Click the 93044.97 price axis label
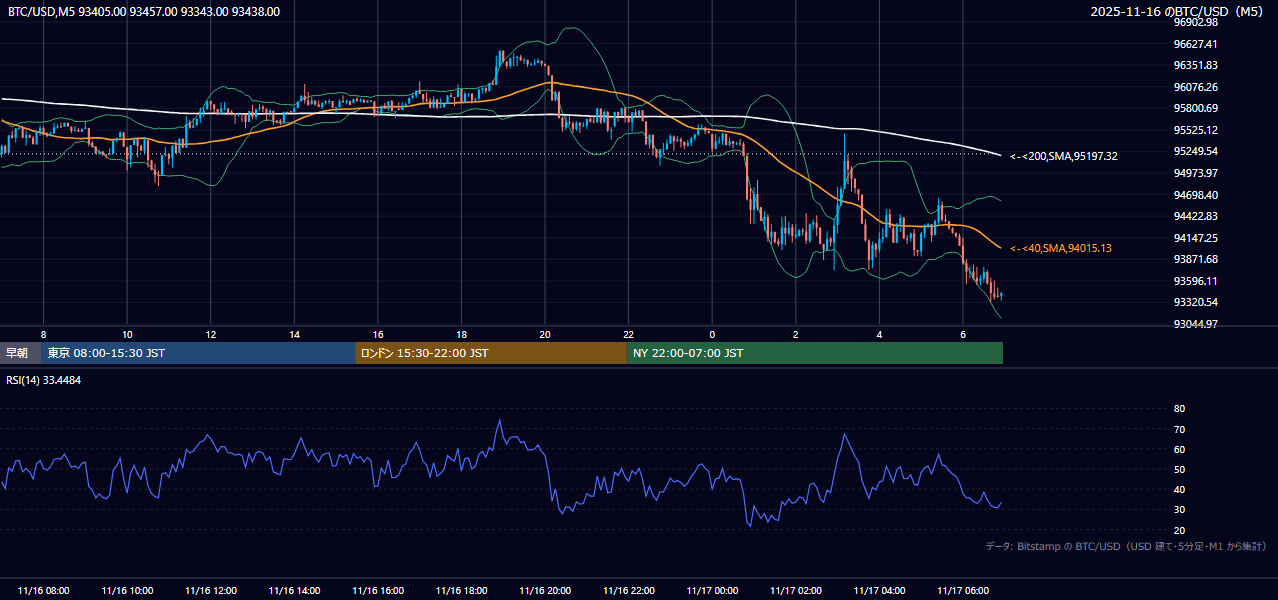Viewport: 1278px width, 600px height. [1196, 324]
